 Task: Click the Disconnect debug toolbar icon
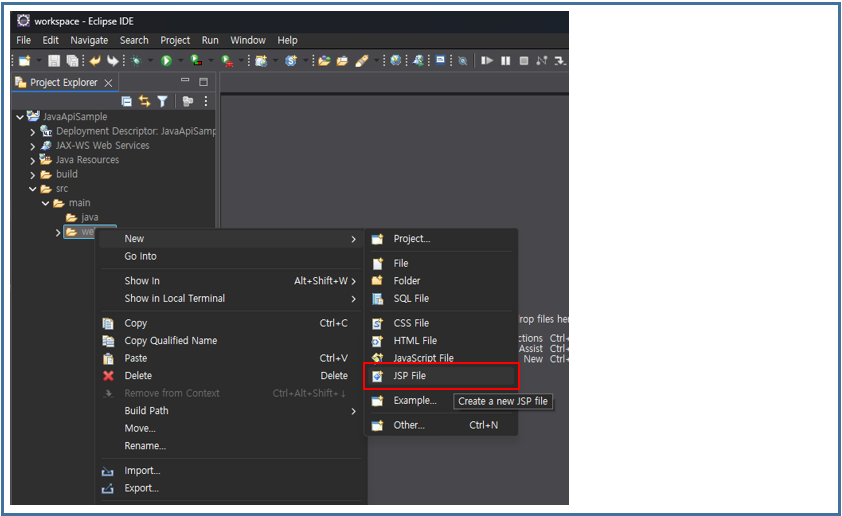(x=542, y=60)
